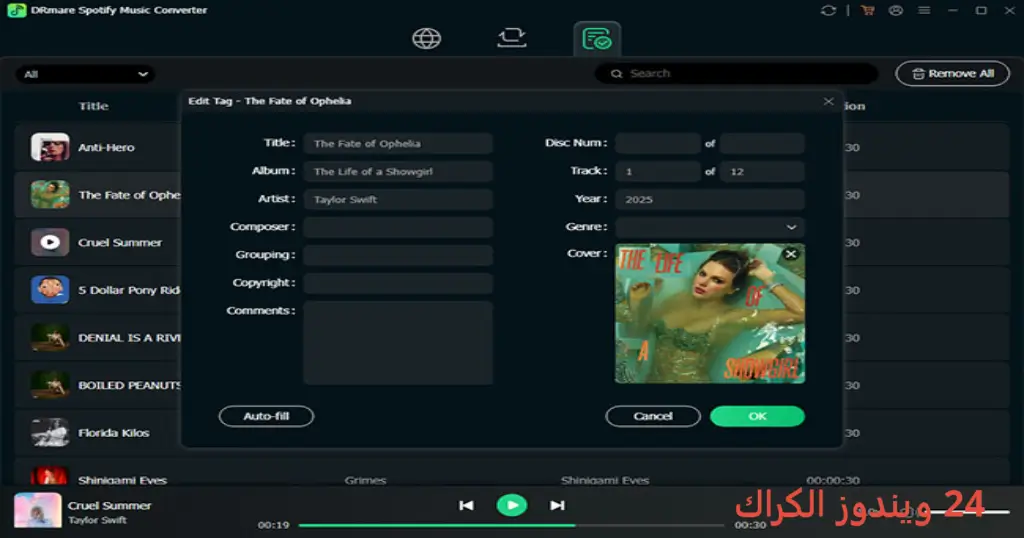Seek on the playback progress bar

tap(511, 525)
